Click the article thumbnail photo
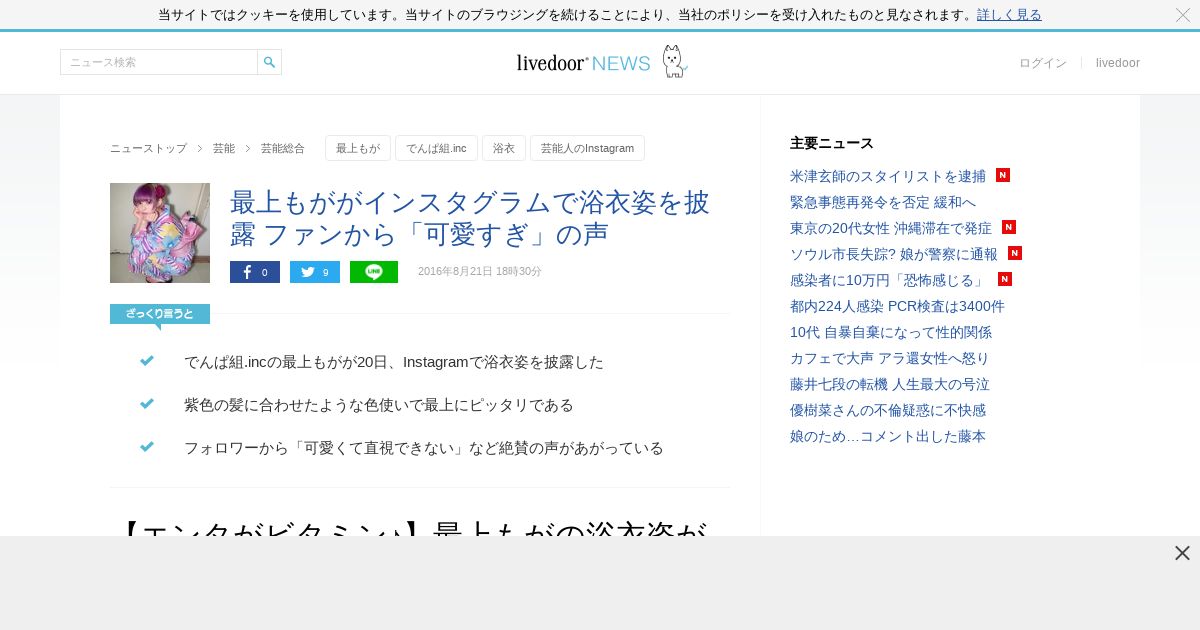The height and width of the screenshot is (630, 1200). click(x=160, y=233)
